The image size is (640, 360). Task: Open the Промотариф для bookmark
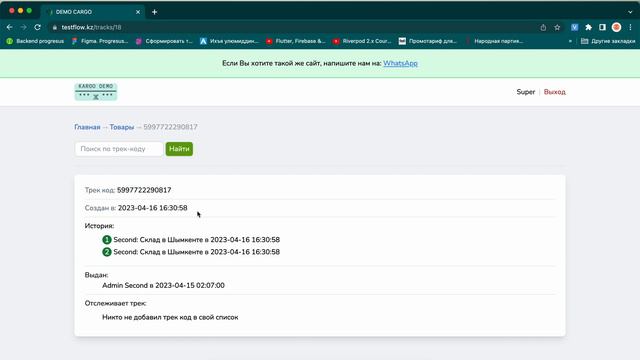[428, 41]
